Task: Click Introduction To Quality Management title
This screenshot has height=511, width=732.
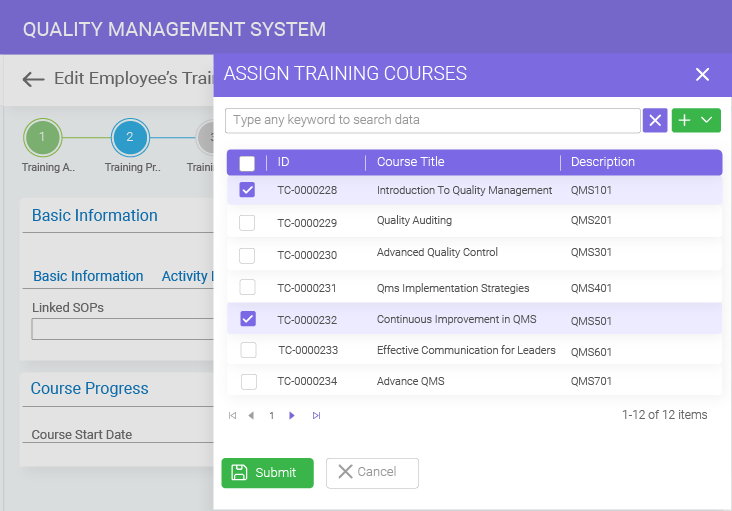Action: (x=465, y=190)
